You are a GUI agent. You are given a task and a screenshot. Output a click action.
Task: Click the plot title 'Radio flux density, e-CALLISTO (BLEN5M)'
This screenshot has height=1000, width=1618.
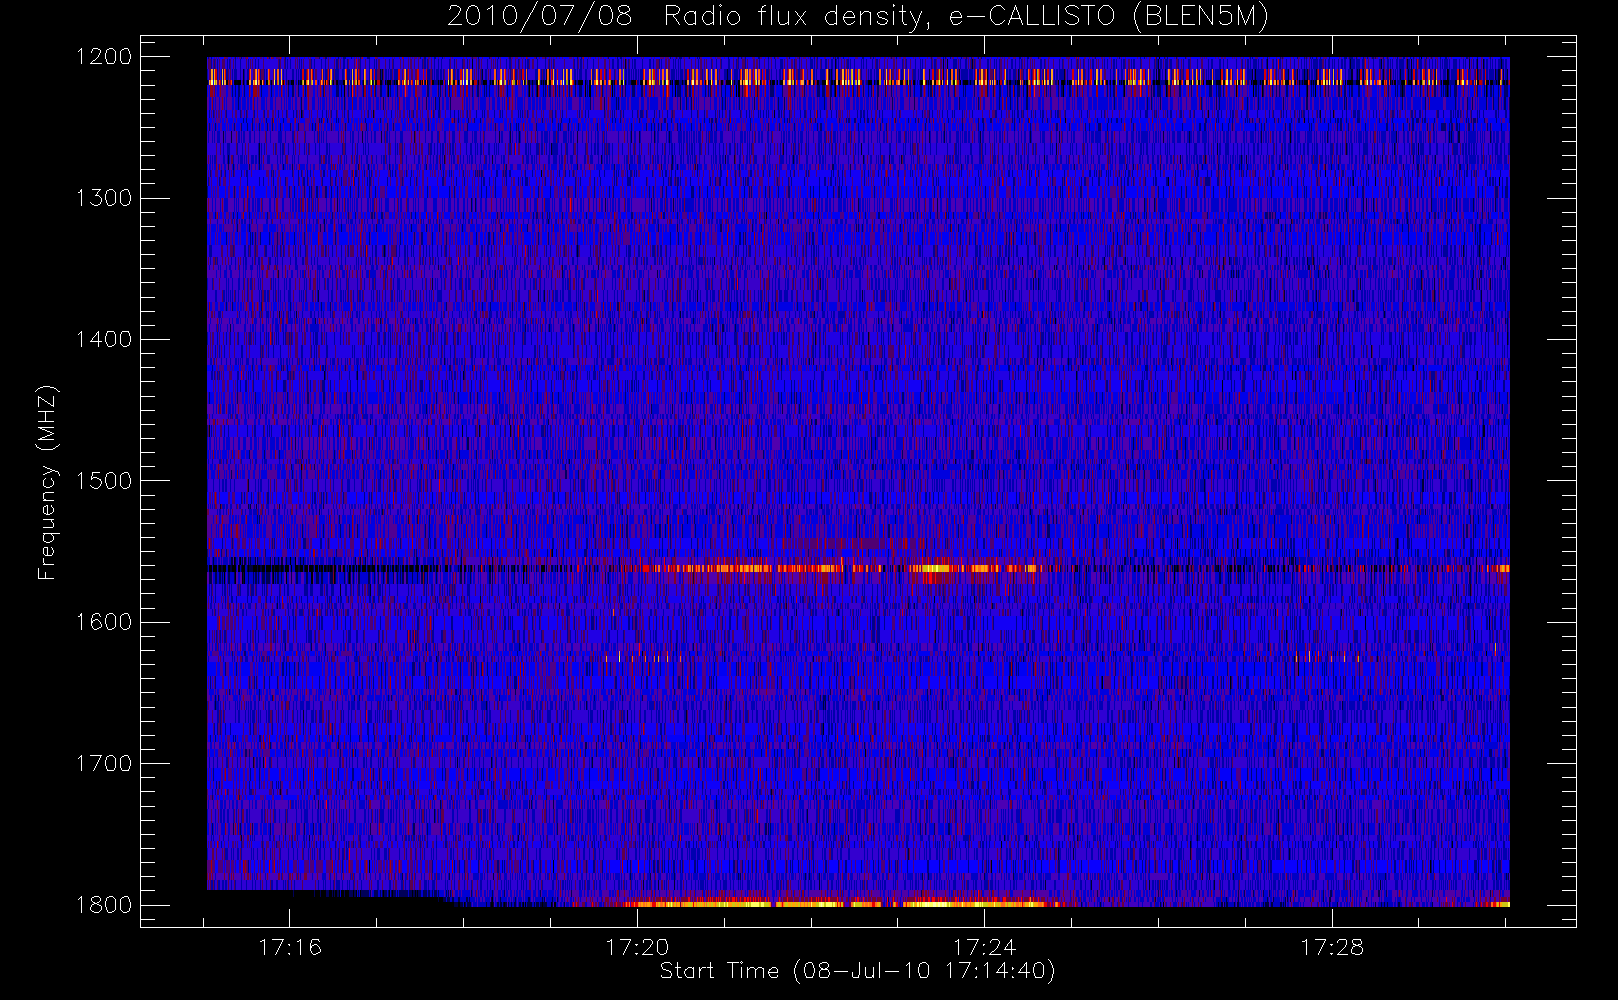click(965, 16)
